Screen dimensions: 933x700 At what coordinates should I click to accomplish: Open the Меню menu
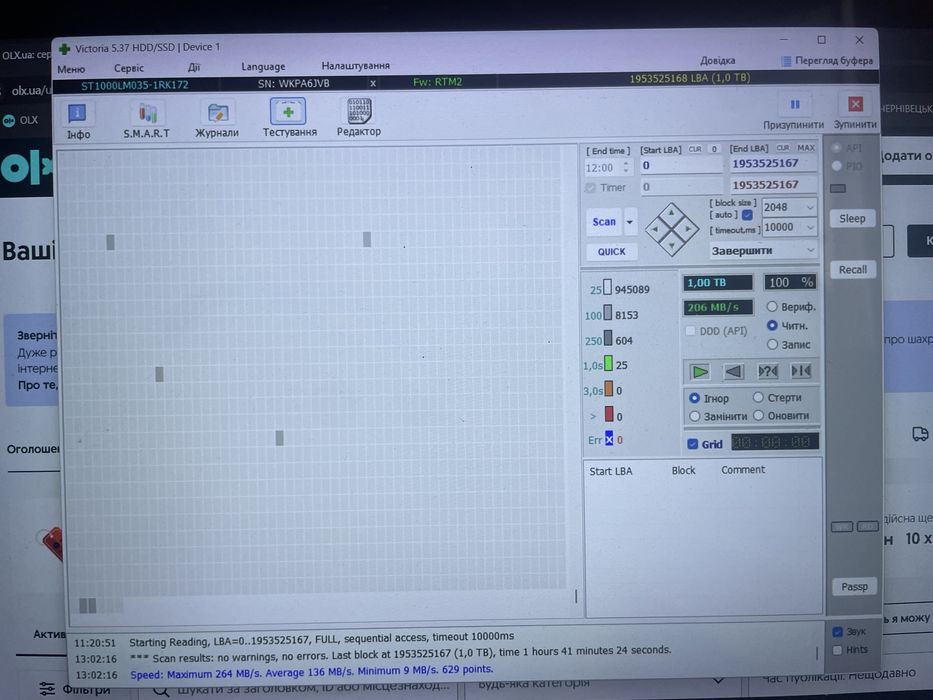click(71, 69)
